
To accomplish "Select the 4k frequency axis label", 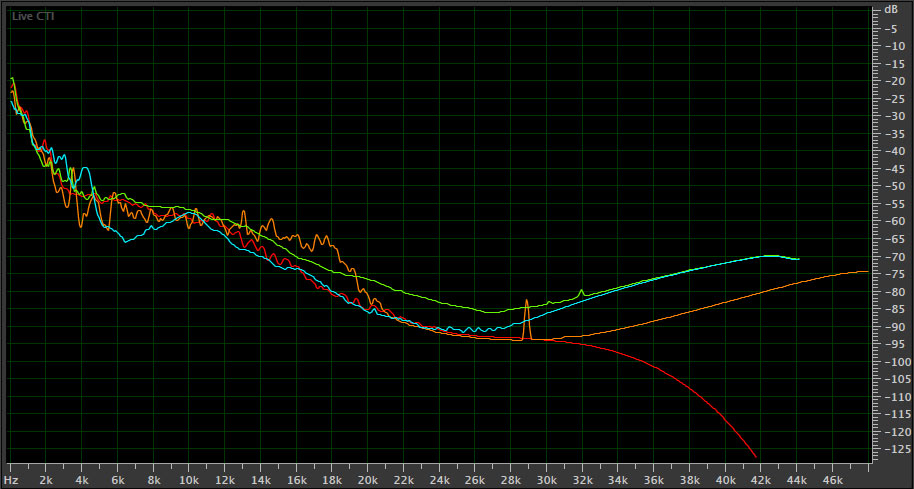I will point(82,481).
